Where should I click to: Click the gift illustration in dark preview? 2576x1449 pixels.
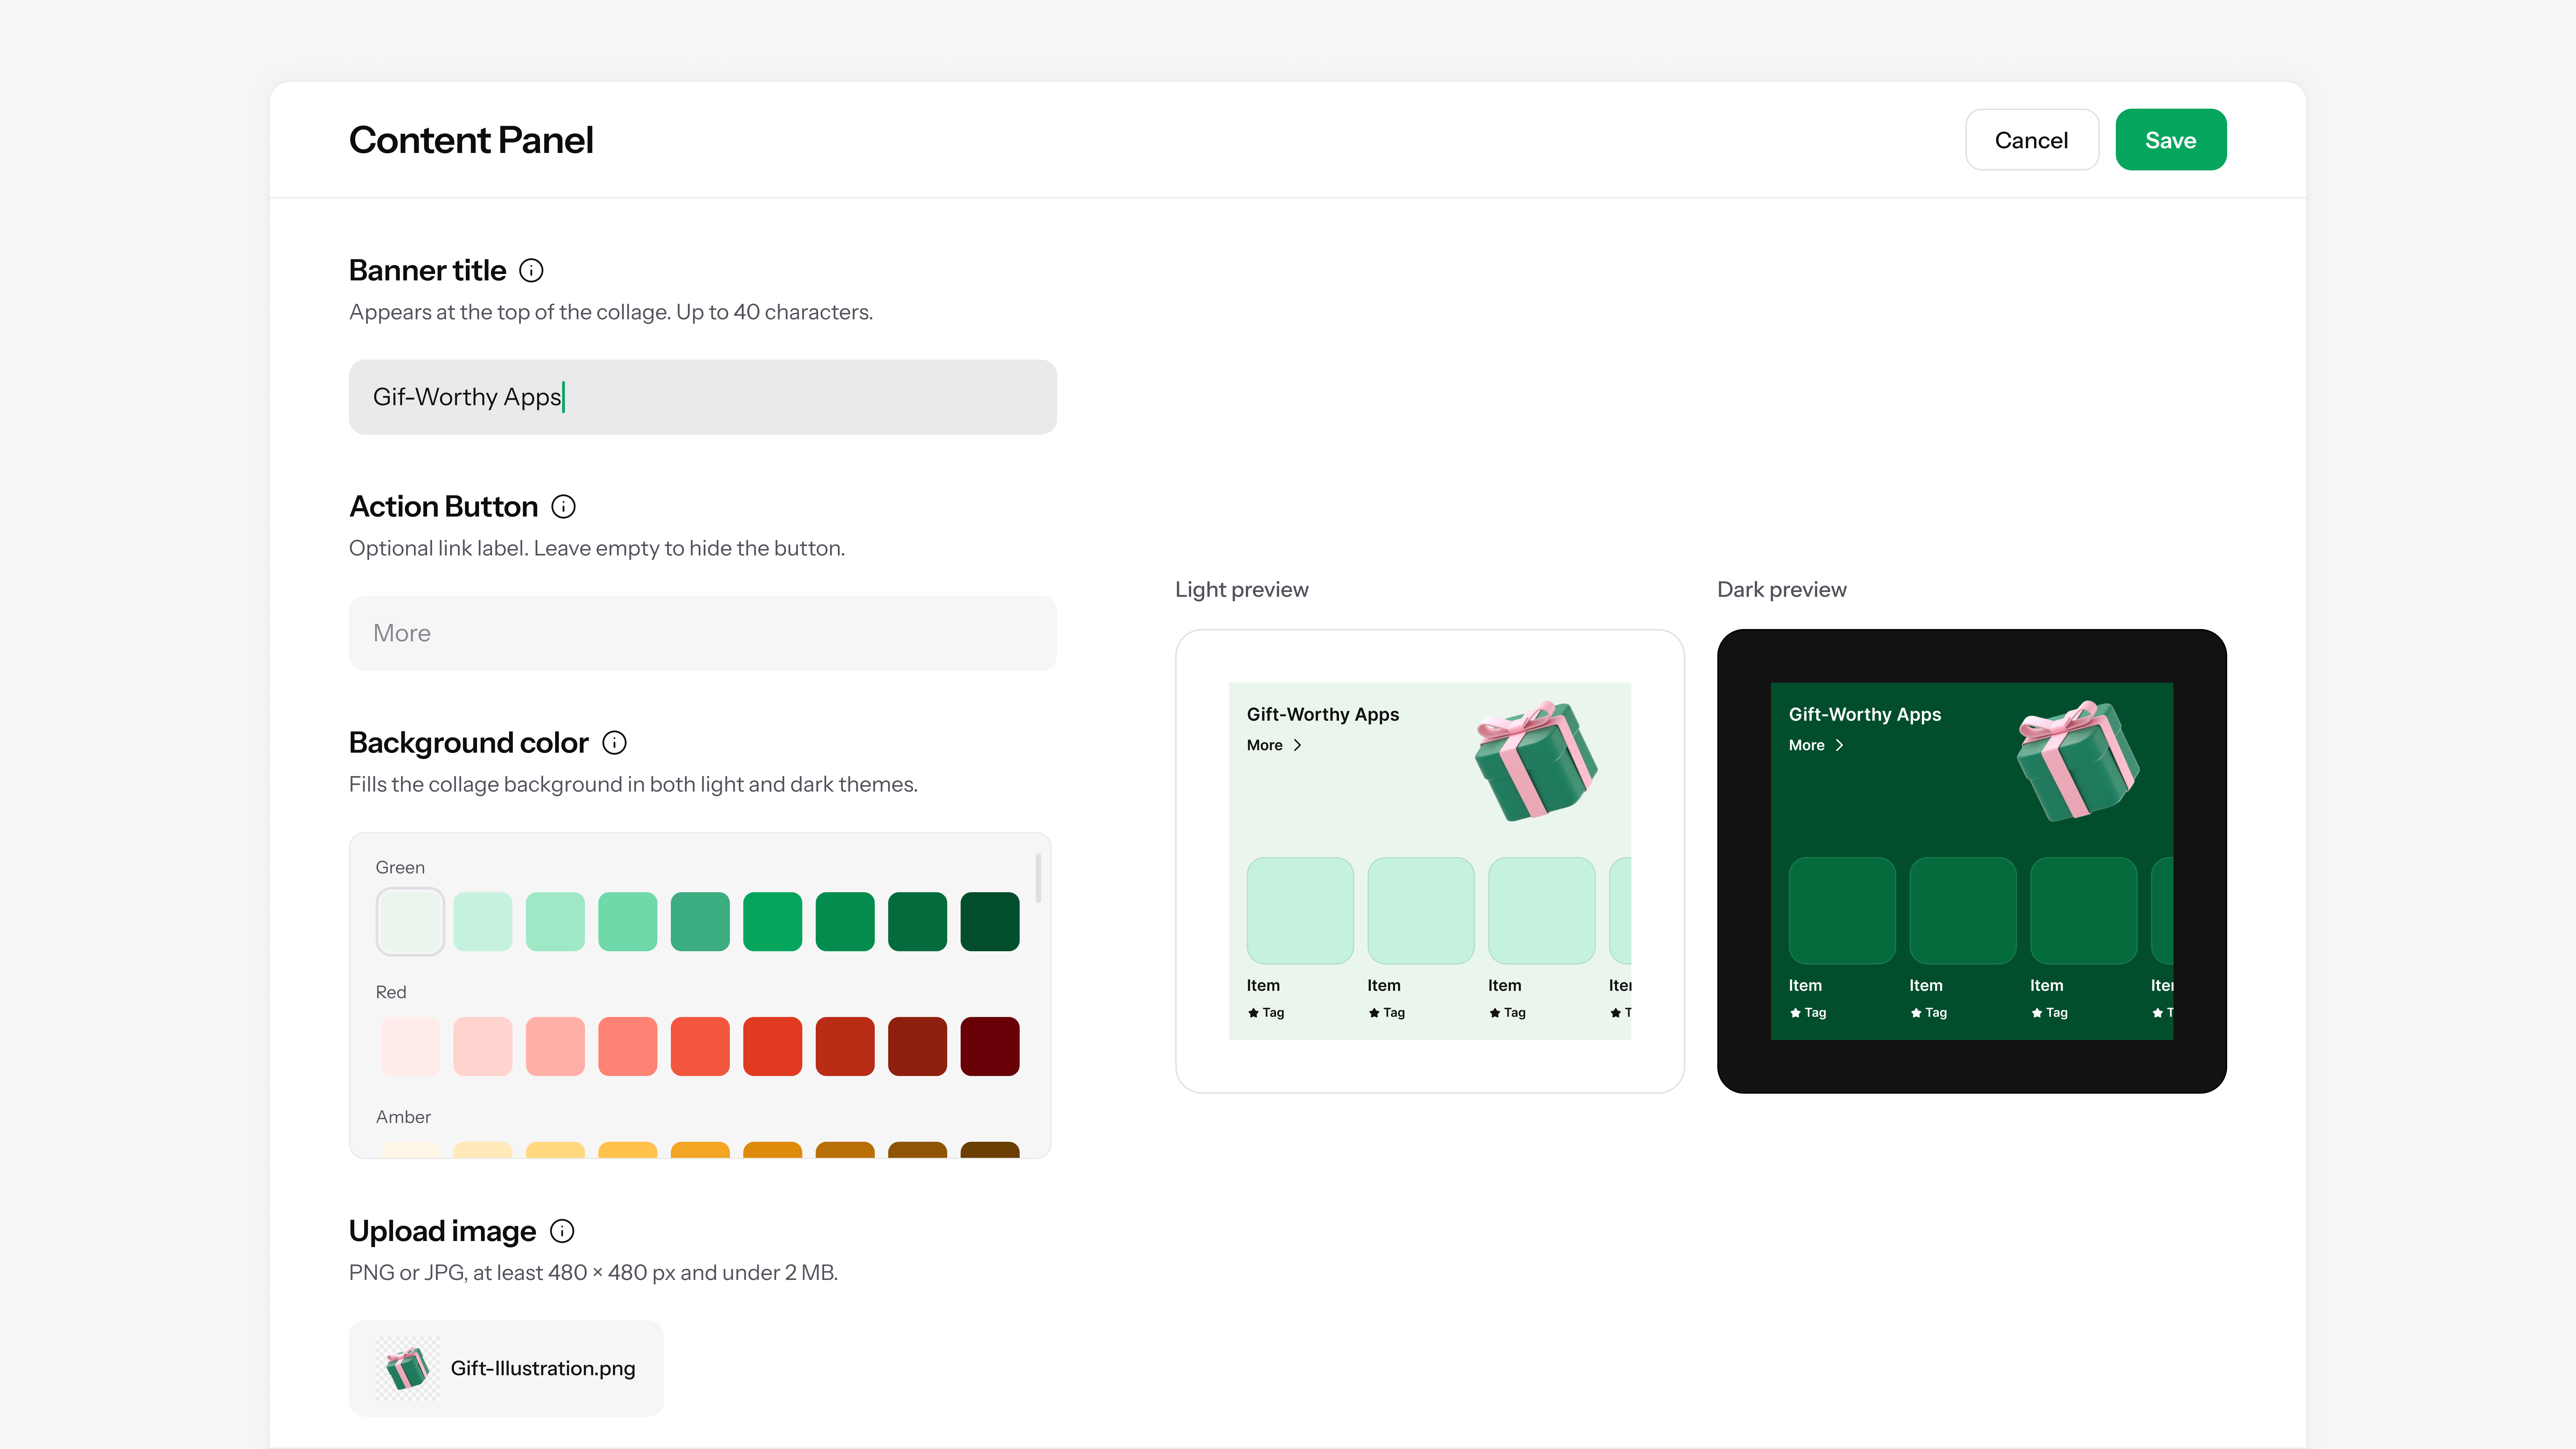2078,761
